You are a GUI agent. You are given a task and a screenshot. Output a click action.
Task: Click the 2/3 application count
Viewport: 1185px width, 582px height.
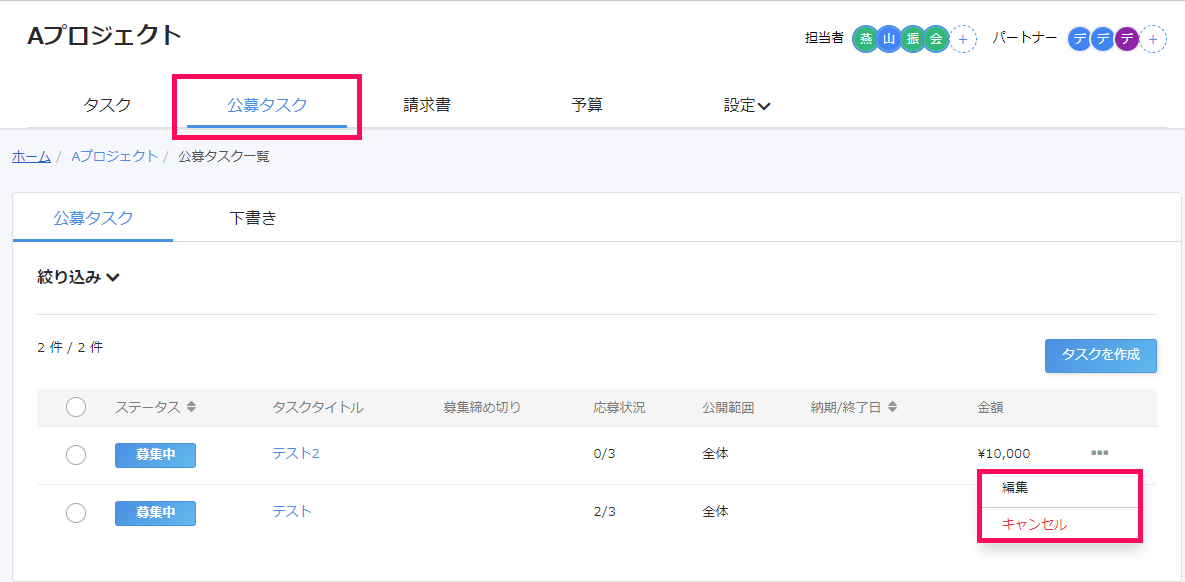605,512
